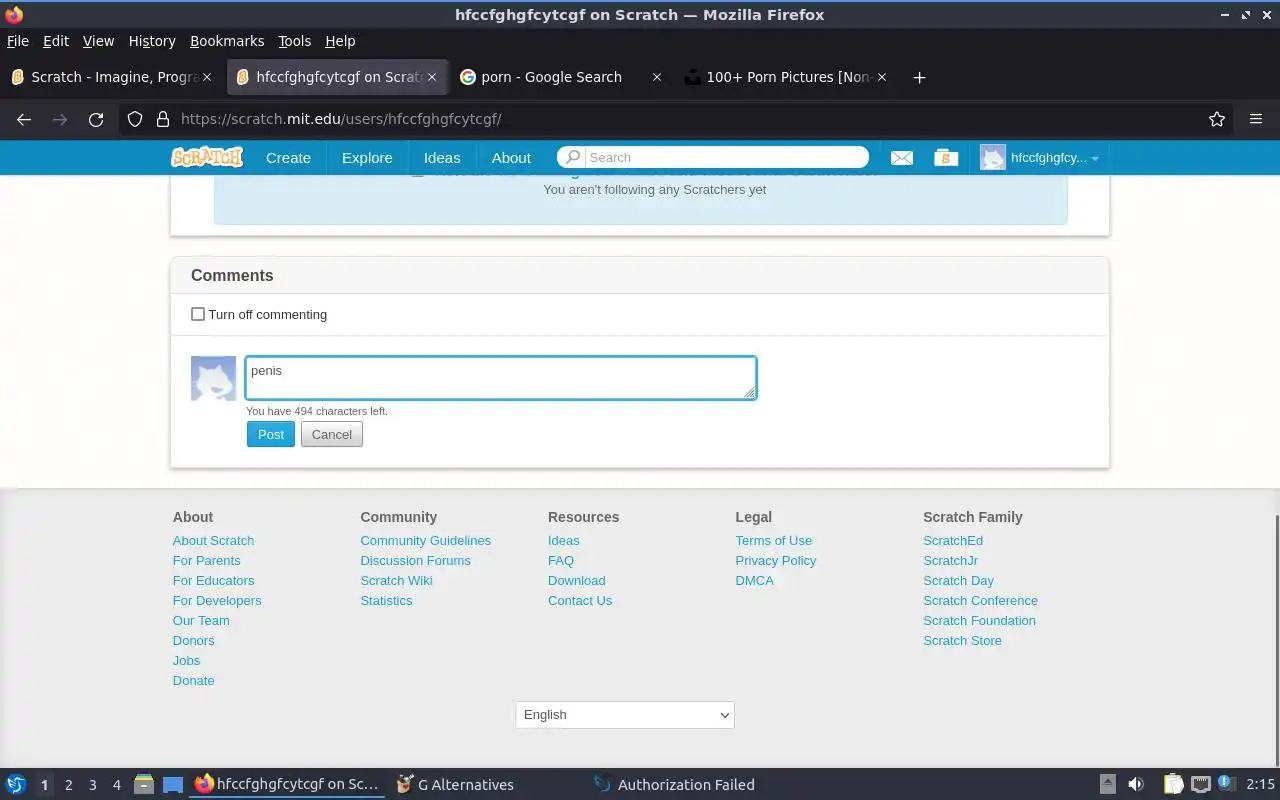Image resolution: width=1280 pixels, height=800 pixels.
Task: Go back to the previous page
Action: [24, 119]
